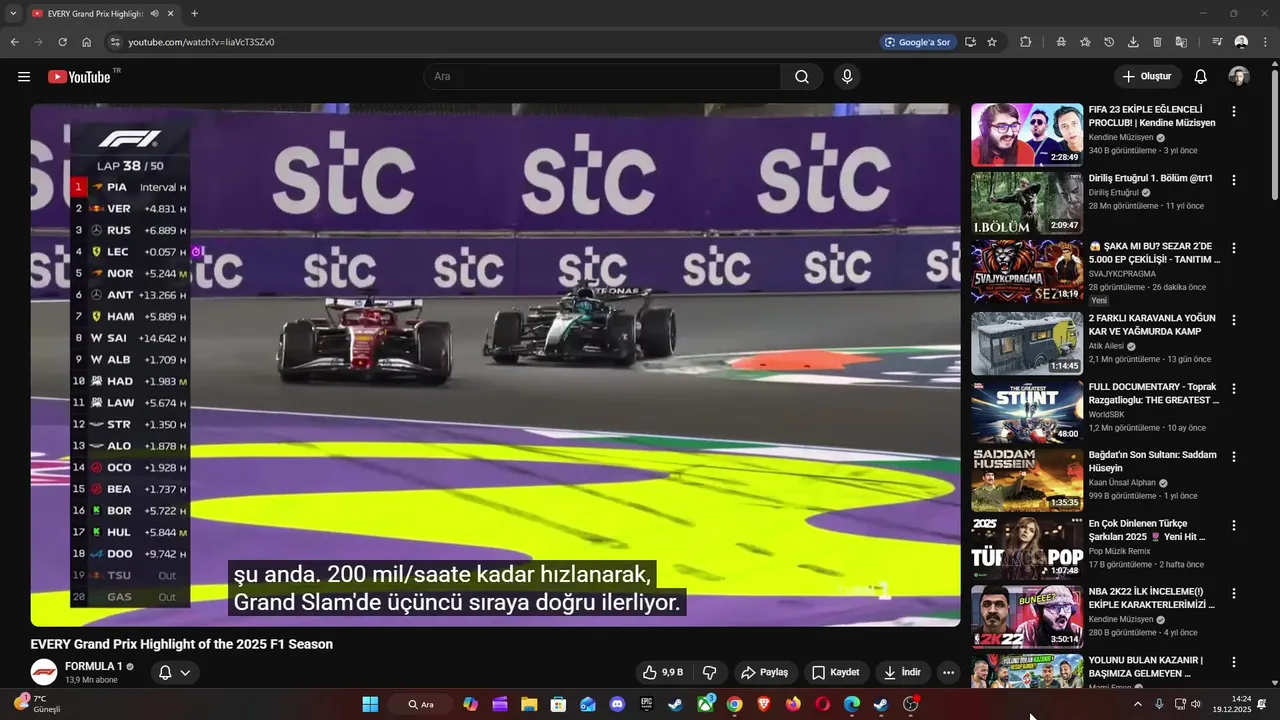Viewport: 1280px width, 720px height.
Task: Dislike the video with thumbs down
Action: [710, 672]
